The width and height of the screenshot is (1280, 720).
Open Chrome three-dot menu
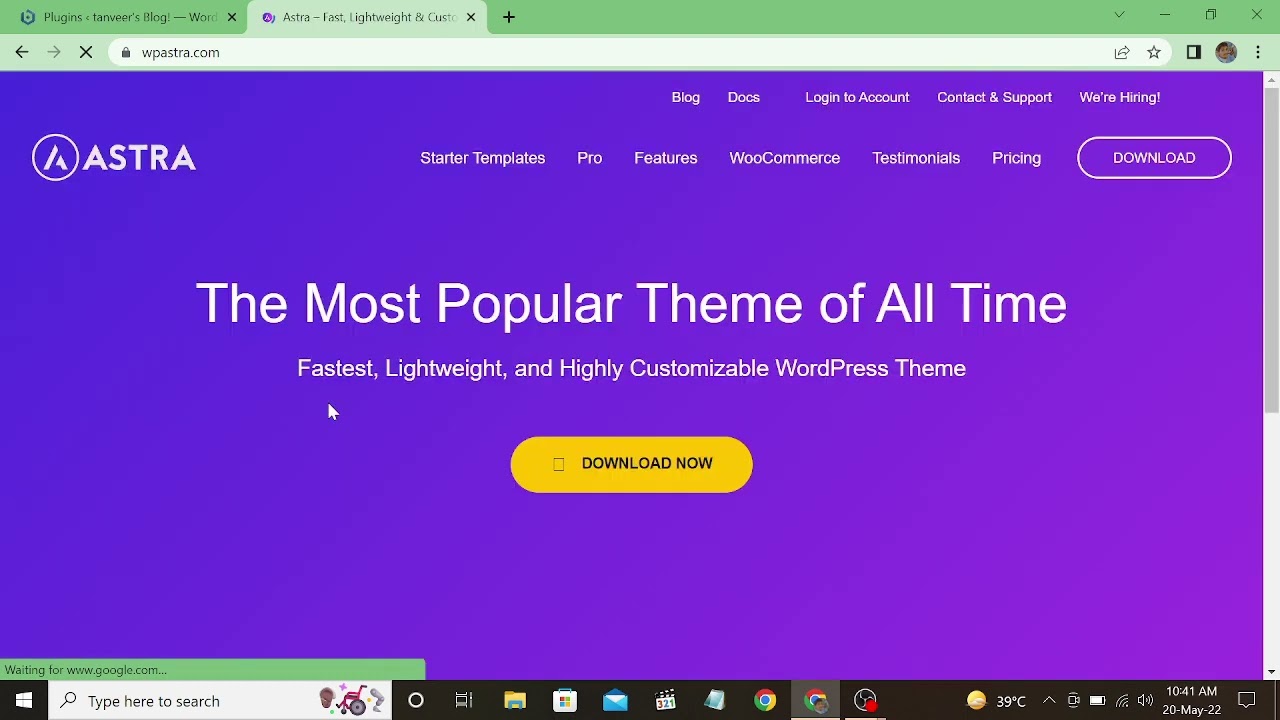[x=1258, y=53]
